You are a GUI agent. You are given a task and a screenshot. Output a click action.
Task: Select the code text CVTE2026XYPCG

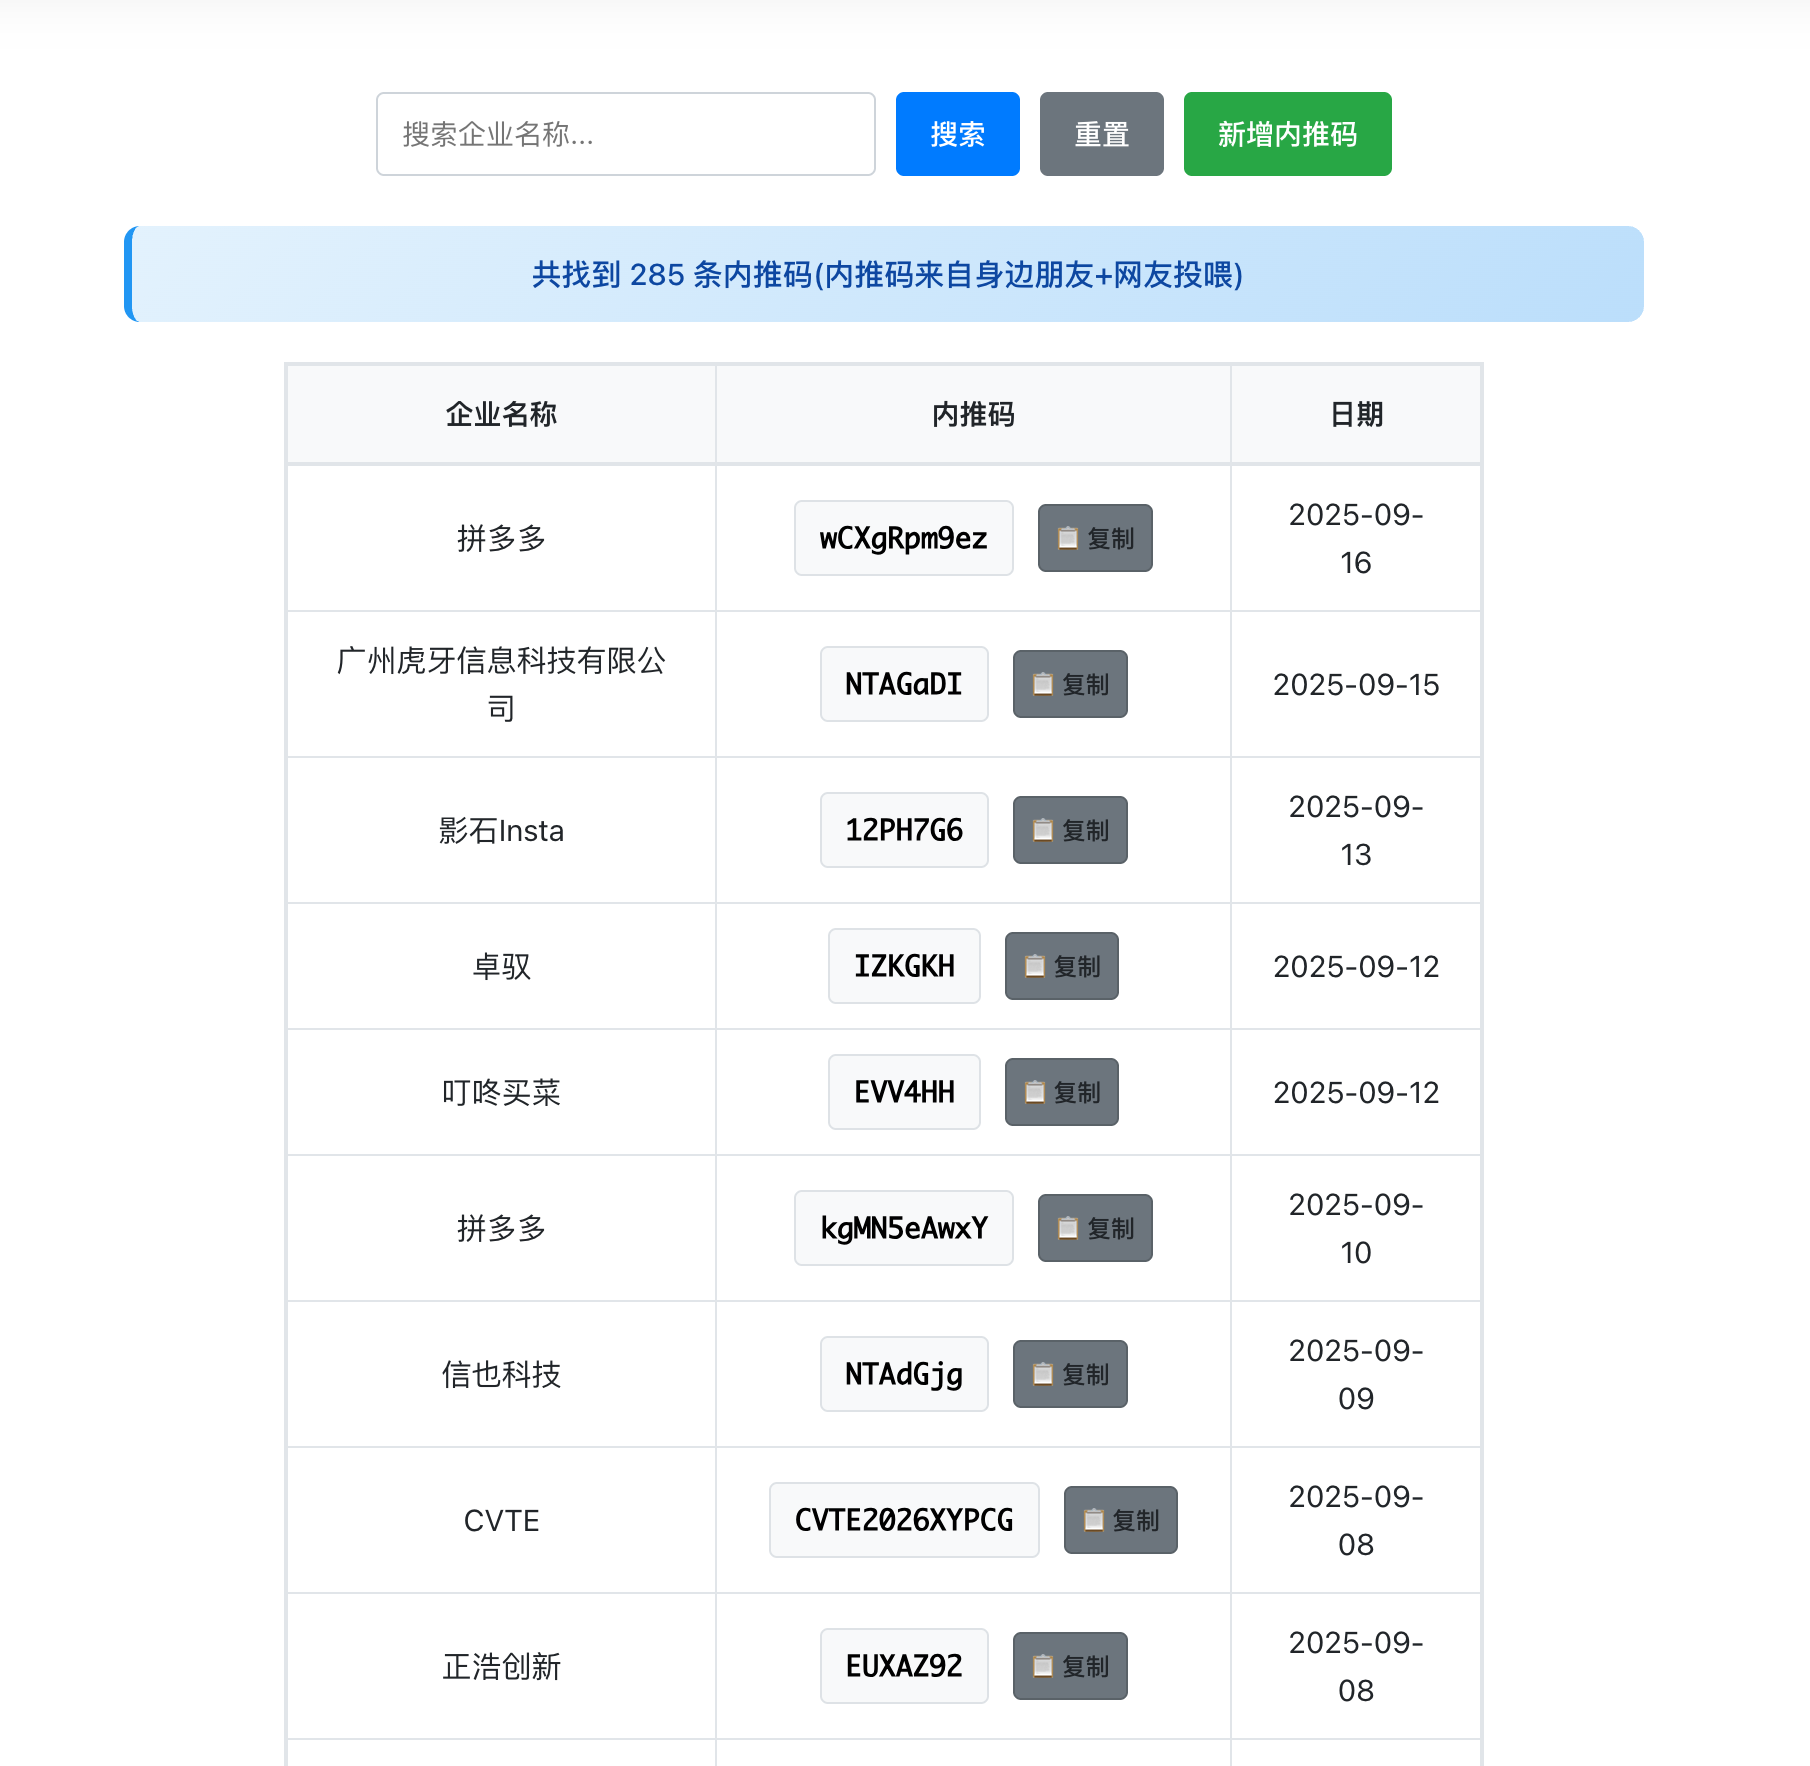[903, 1520]
